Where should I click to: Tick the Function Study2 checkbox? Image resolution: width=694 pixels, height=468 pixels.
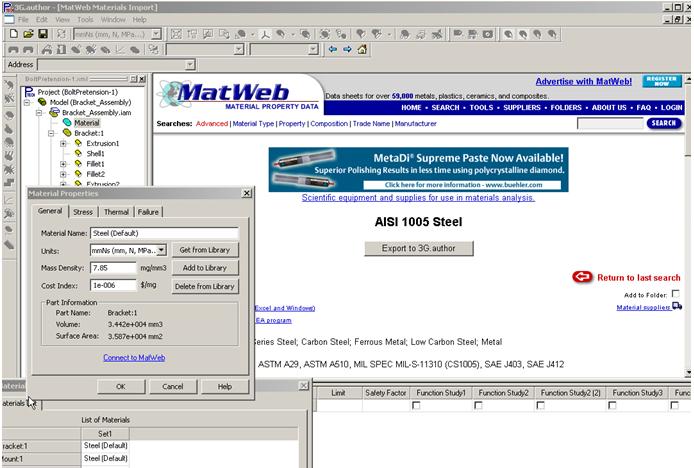point(478,405)
